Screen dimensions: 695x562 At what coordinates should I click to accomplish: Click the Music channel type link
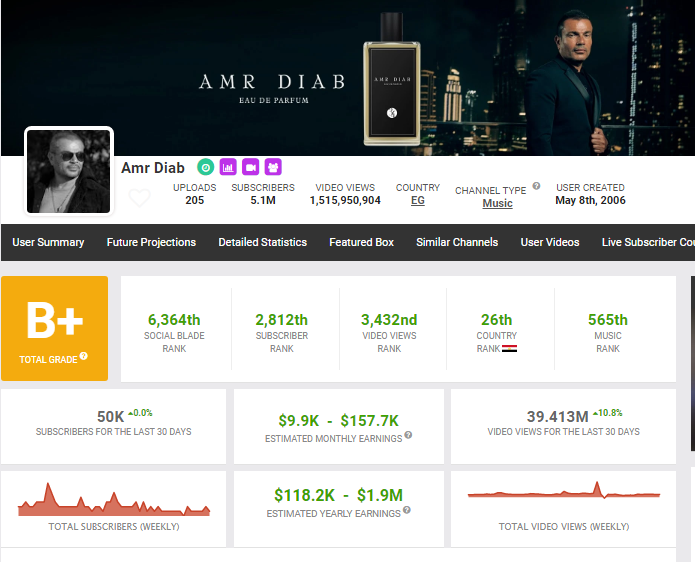click(497, 203)
